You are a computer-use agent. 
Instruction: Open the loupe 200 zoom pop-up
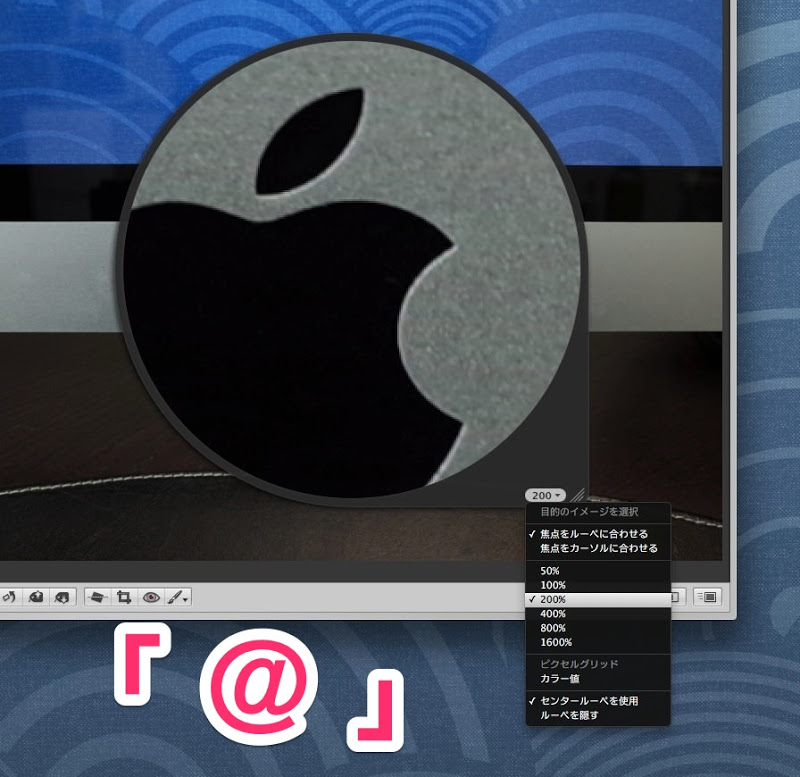545,495
